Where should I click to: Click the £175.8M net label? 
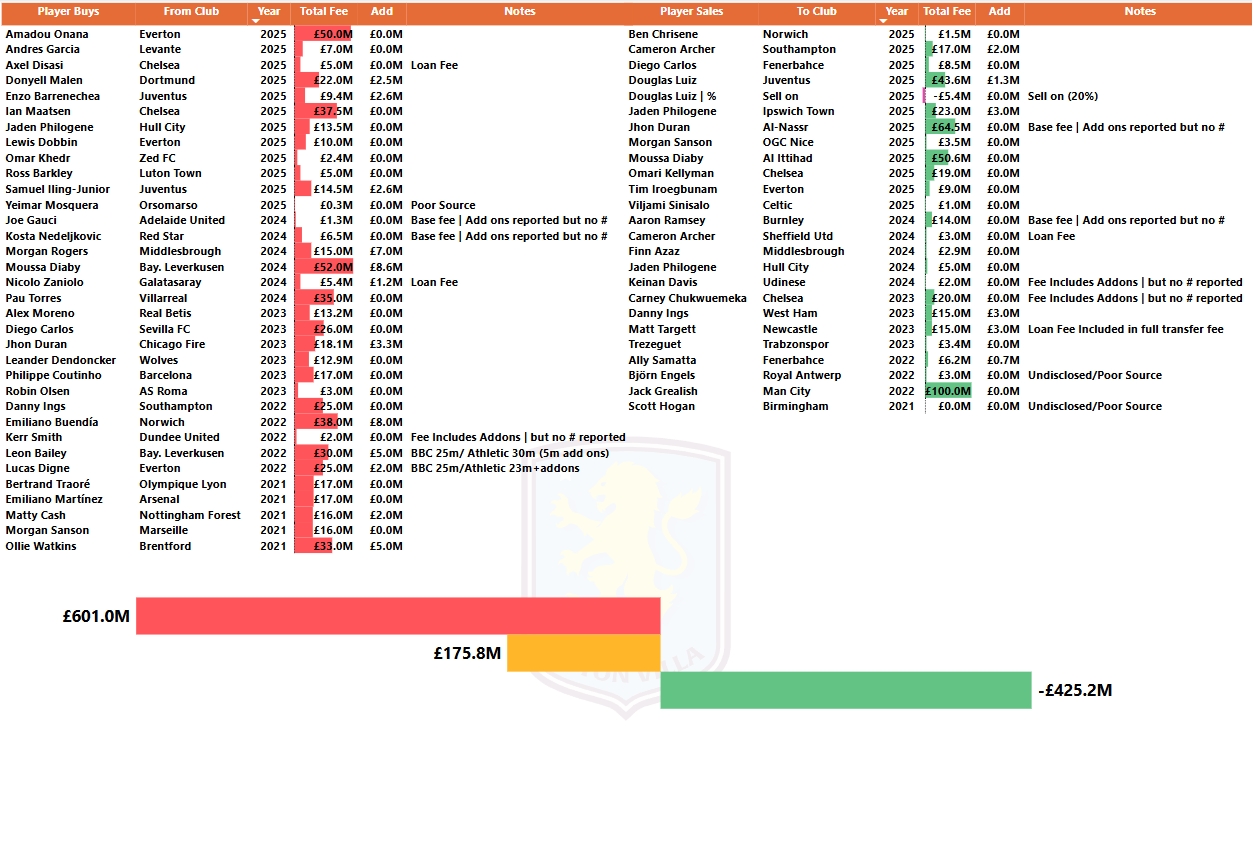[x=466, y=653]
